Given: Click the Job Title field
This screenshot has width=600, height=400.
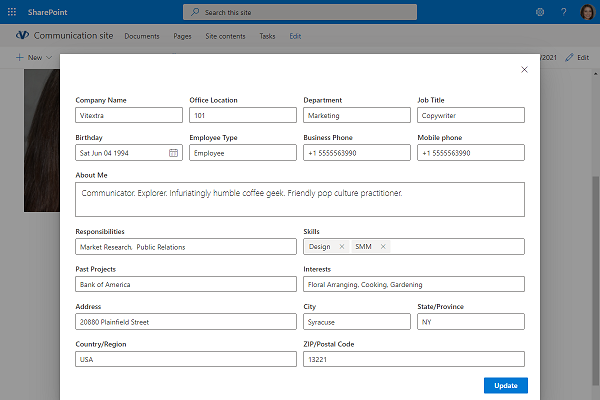Looking at the screenshot, I should point(471,115).
